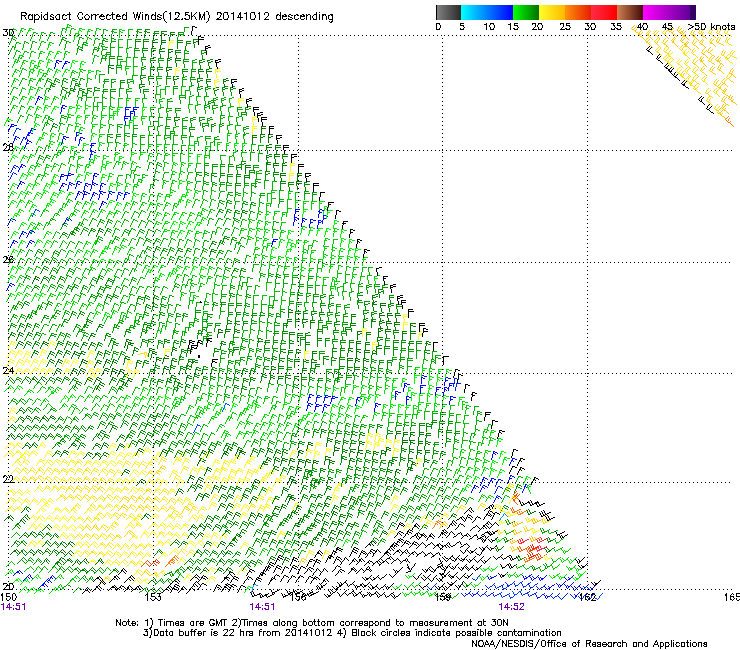This screenshot has height=650, width=740.
Task: Click the '5' label under the color legend
Action: (462, 27)
